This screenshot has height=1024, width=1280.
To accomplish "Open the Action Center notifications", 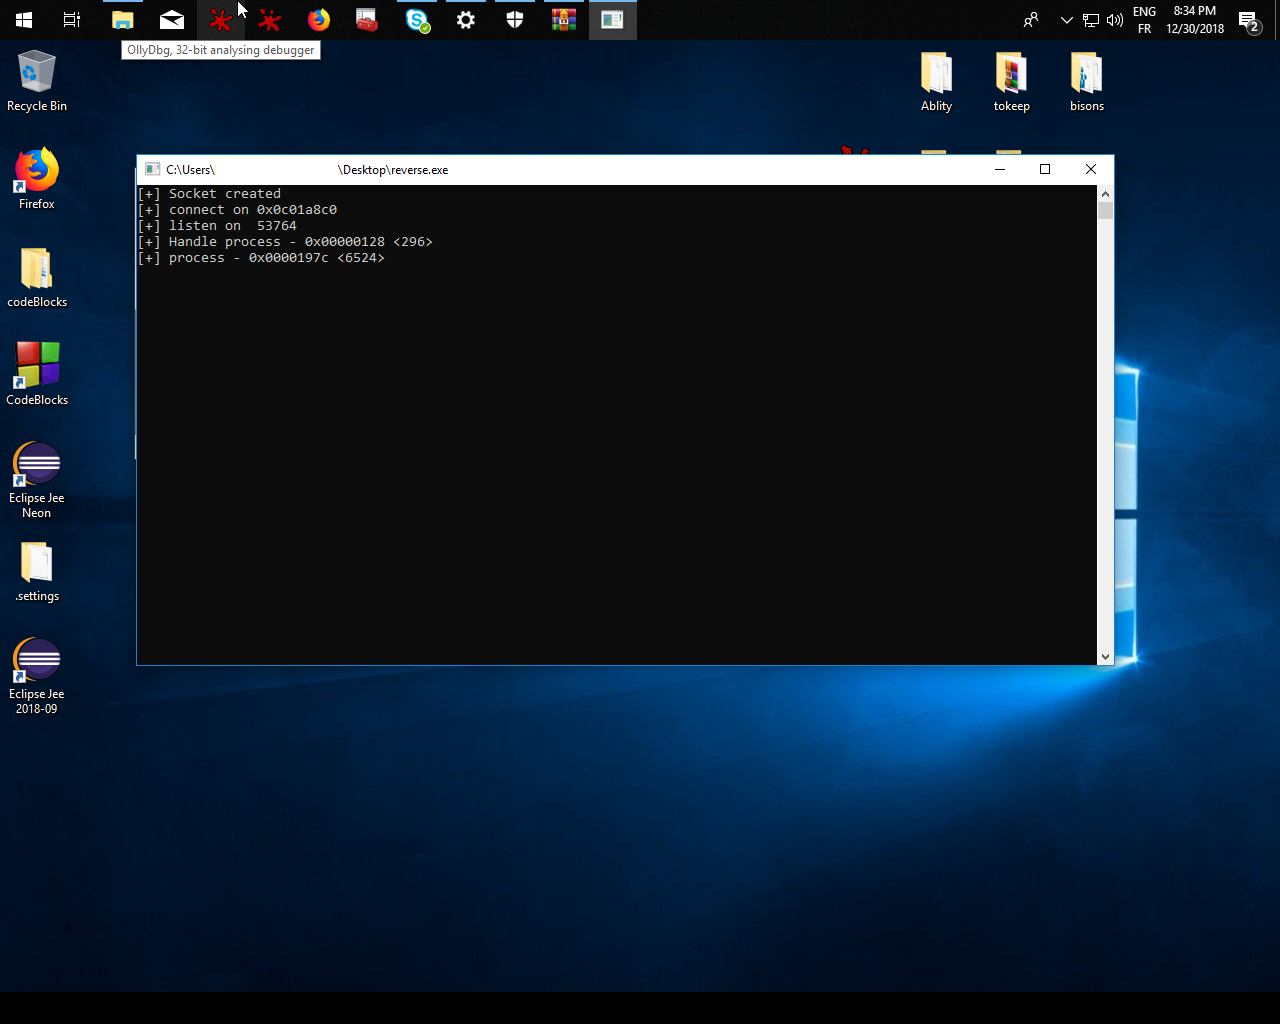I will tap(1248, 20).
